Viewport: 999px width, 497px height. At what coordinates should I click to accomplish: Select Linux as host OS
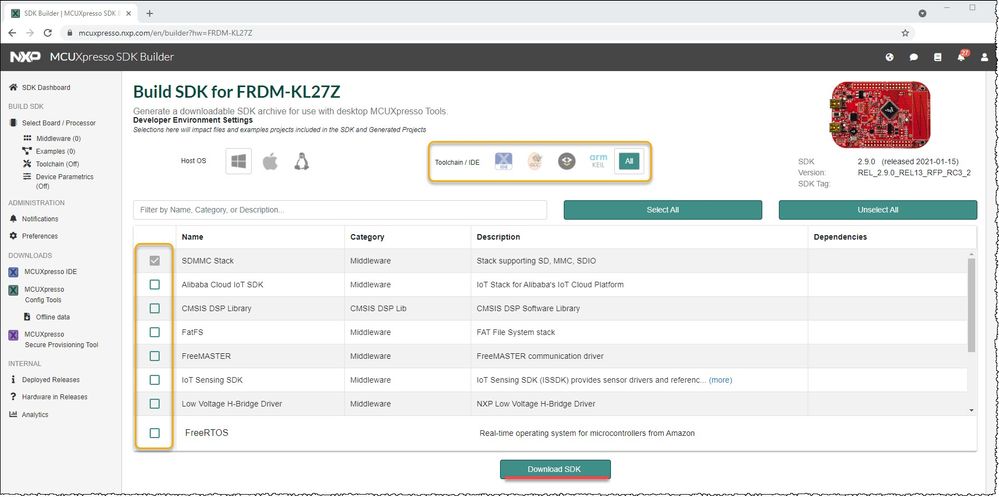(301, 161)
